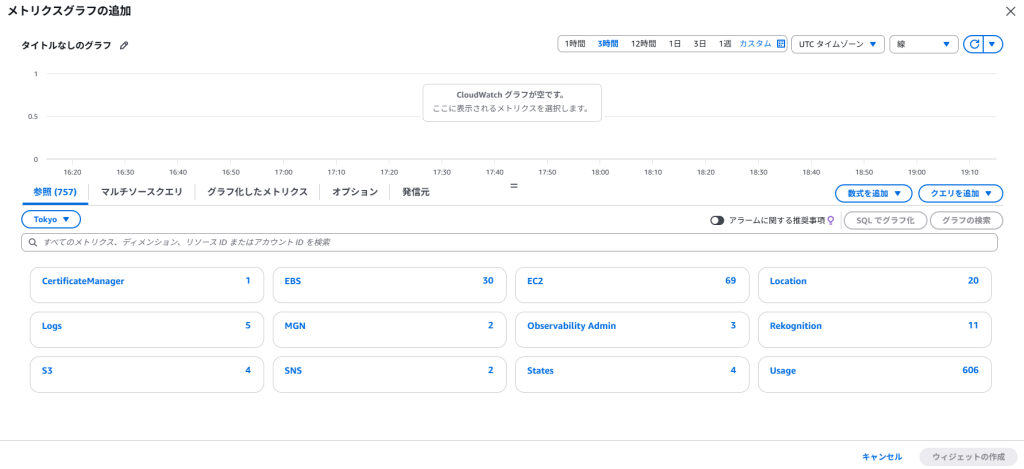Open the EC2 metrics namespace card

coord(631,282)
